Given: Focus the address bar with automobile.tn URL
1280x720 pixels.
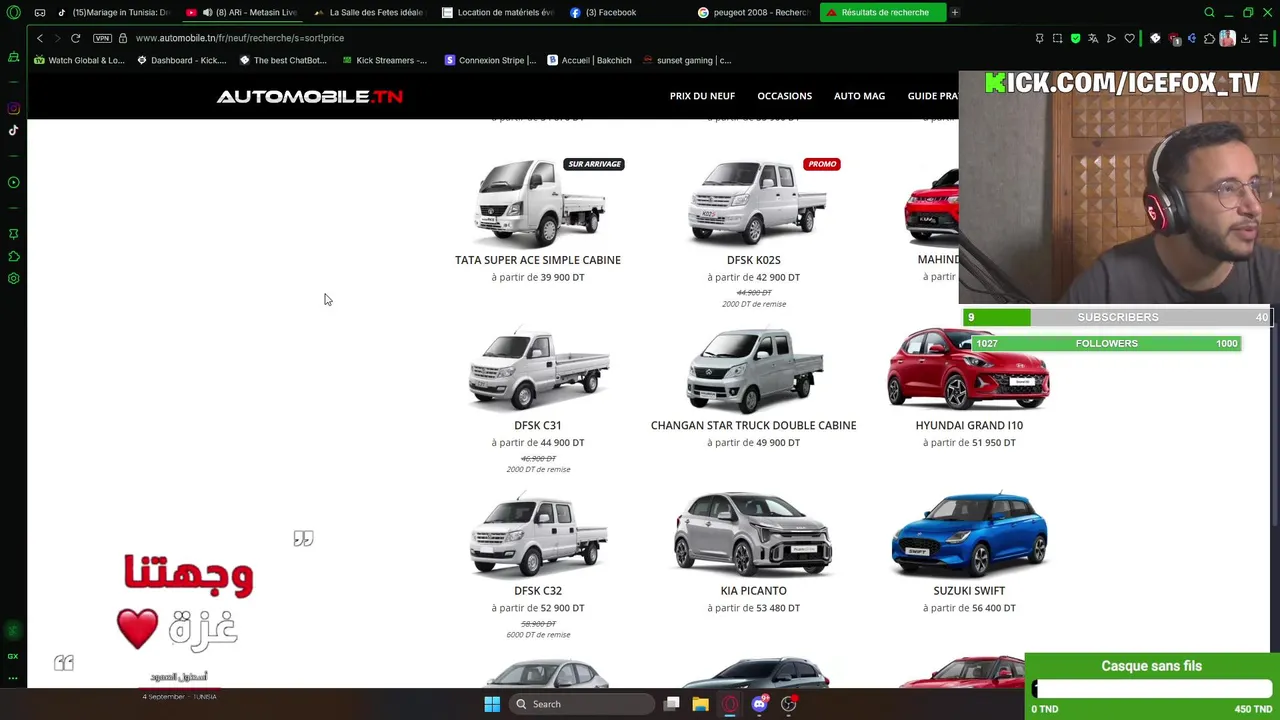Looking at the screenshot, I should (x=240, y=38).
